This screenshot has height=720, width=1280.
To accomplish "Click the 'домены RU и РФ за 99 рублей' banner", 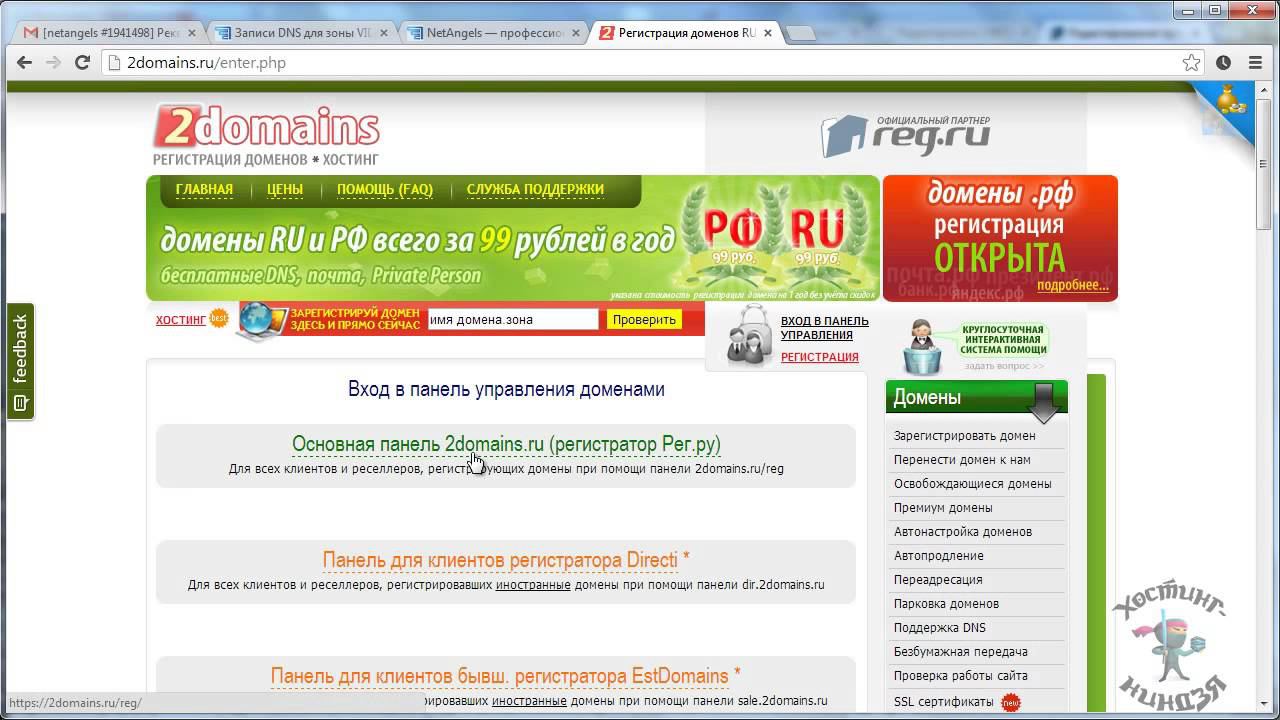I will (x=513, y=239).
